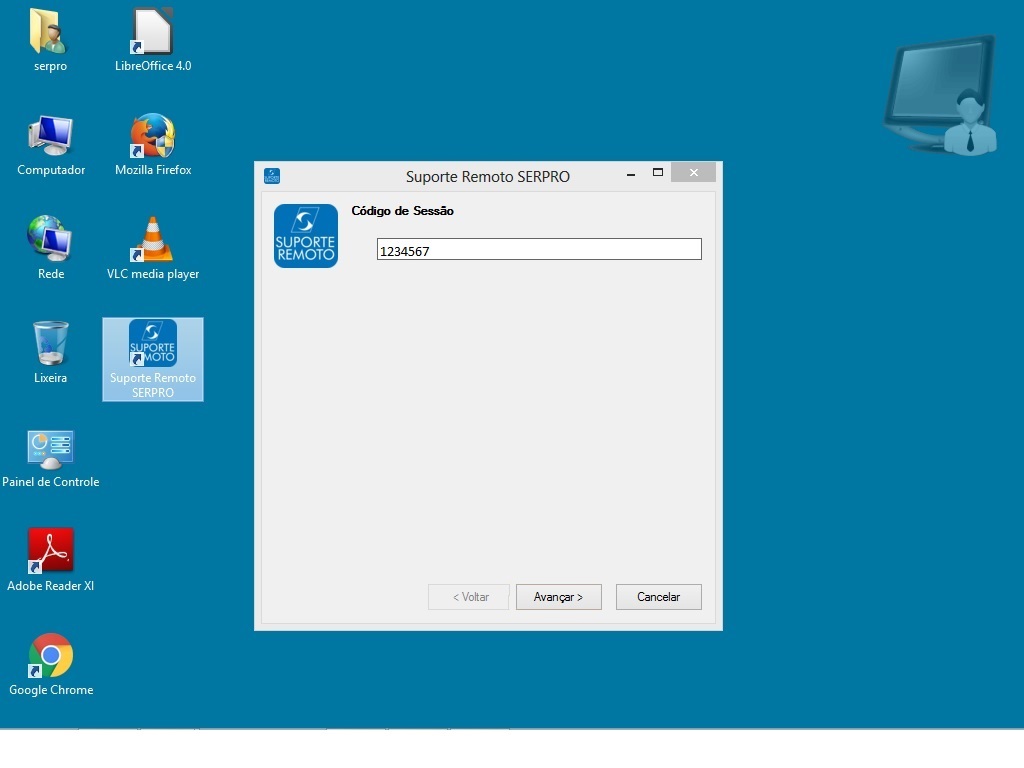Minimize the Suporte Remoto SERPRO window
The height and width of the screenshot is (768, 1024).
(x=630, y=174)
